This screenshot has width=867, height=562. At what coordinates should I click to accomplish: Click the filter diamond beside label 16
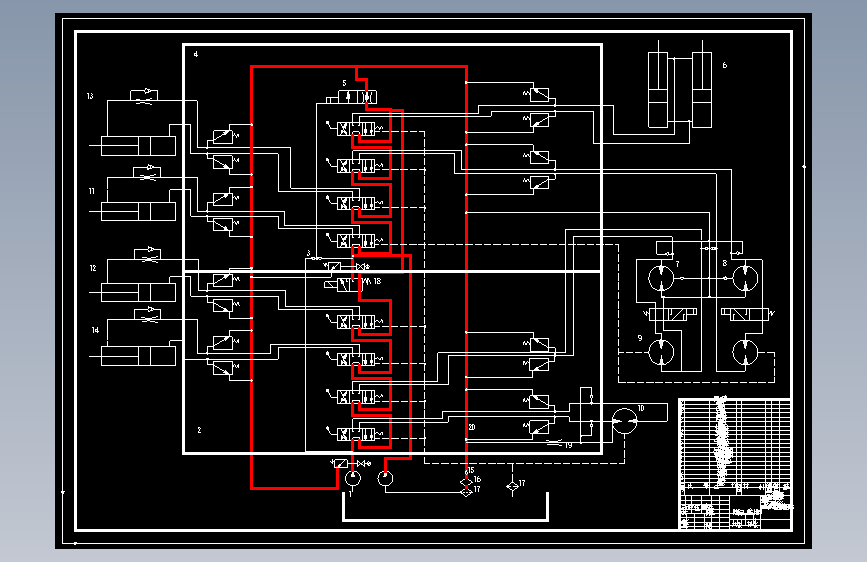coord(466,482)
